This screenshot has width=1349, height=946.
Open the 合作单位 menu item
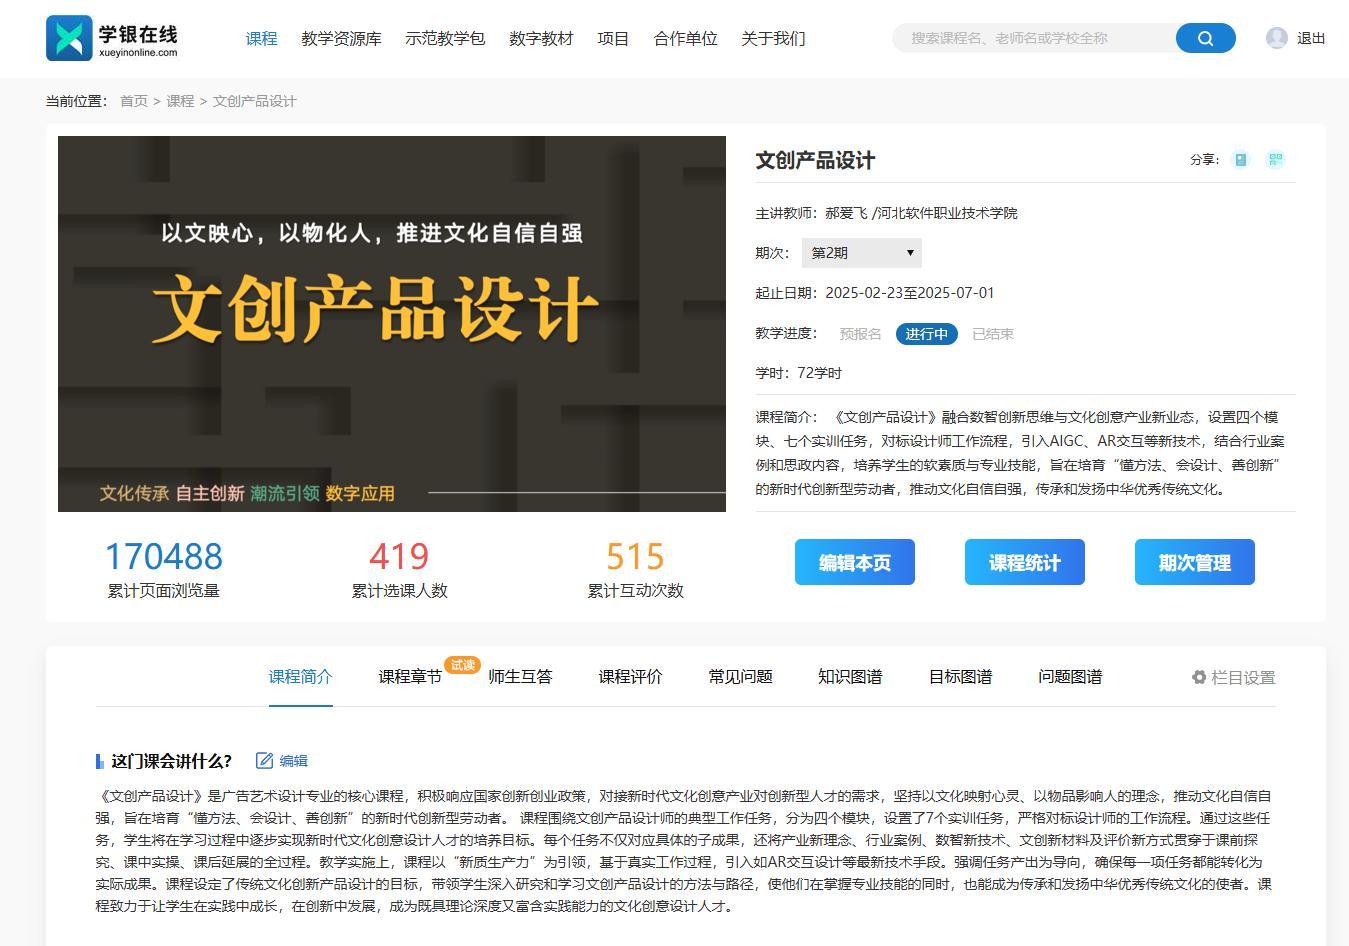point(685,38)
